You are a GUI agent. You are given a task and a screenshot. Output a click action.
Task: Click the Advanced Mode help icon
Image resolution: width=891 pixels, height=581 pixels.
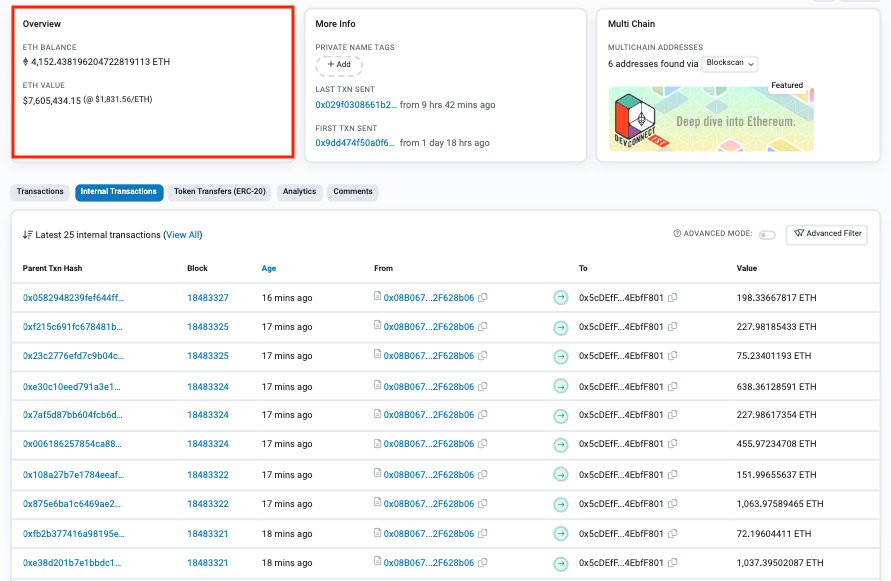point(677,233)
